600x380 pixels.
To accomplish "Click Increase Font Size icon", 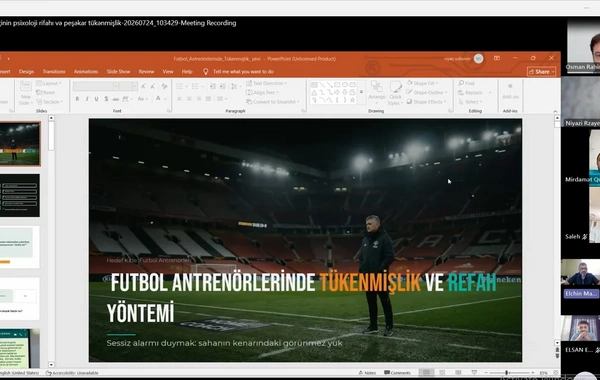I will [x=143, y=86].
